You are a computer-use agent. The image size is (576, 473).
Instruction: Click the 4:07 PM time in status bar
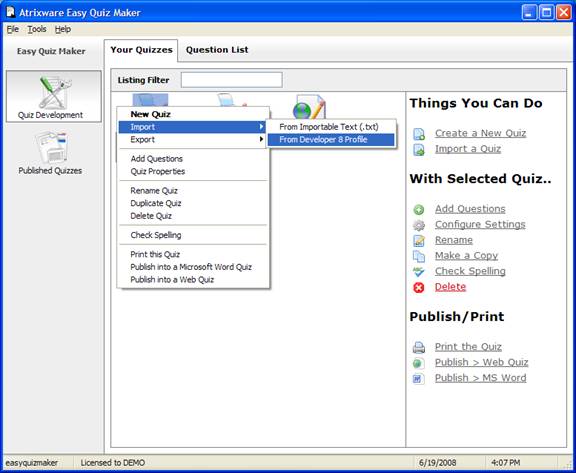[x=506, y=463]
